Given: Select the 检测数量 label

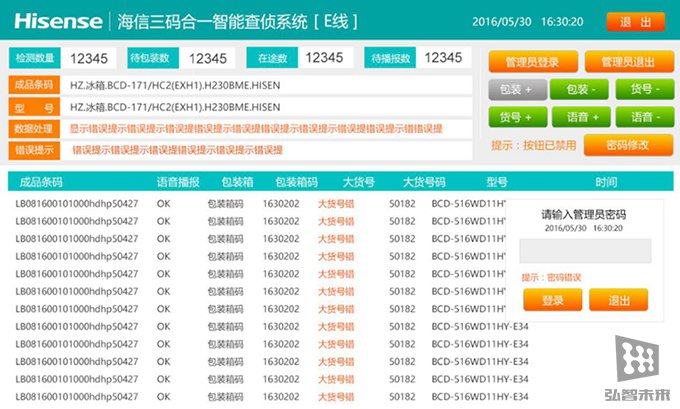Looking at the screenshot, I should pyautogui.click(x=35, y=58).
